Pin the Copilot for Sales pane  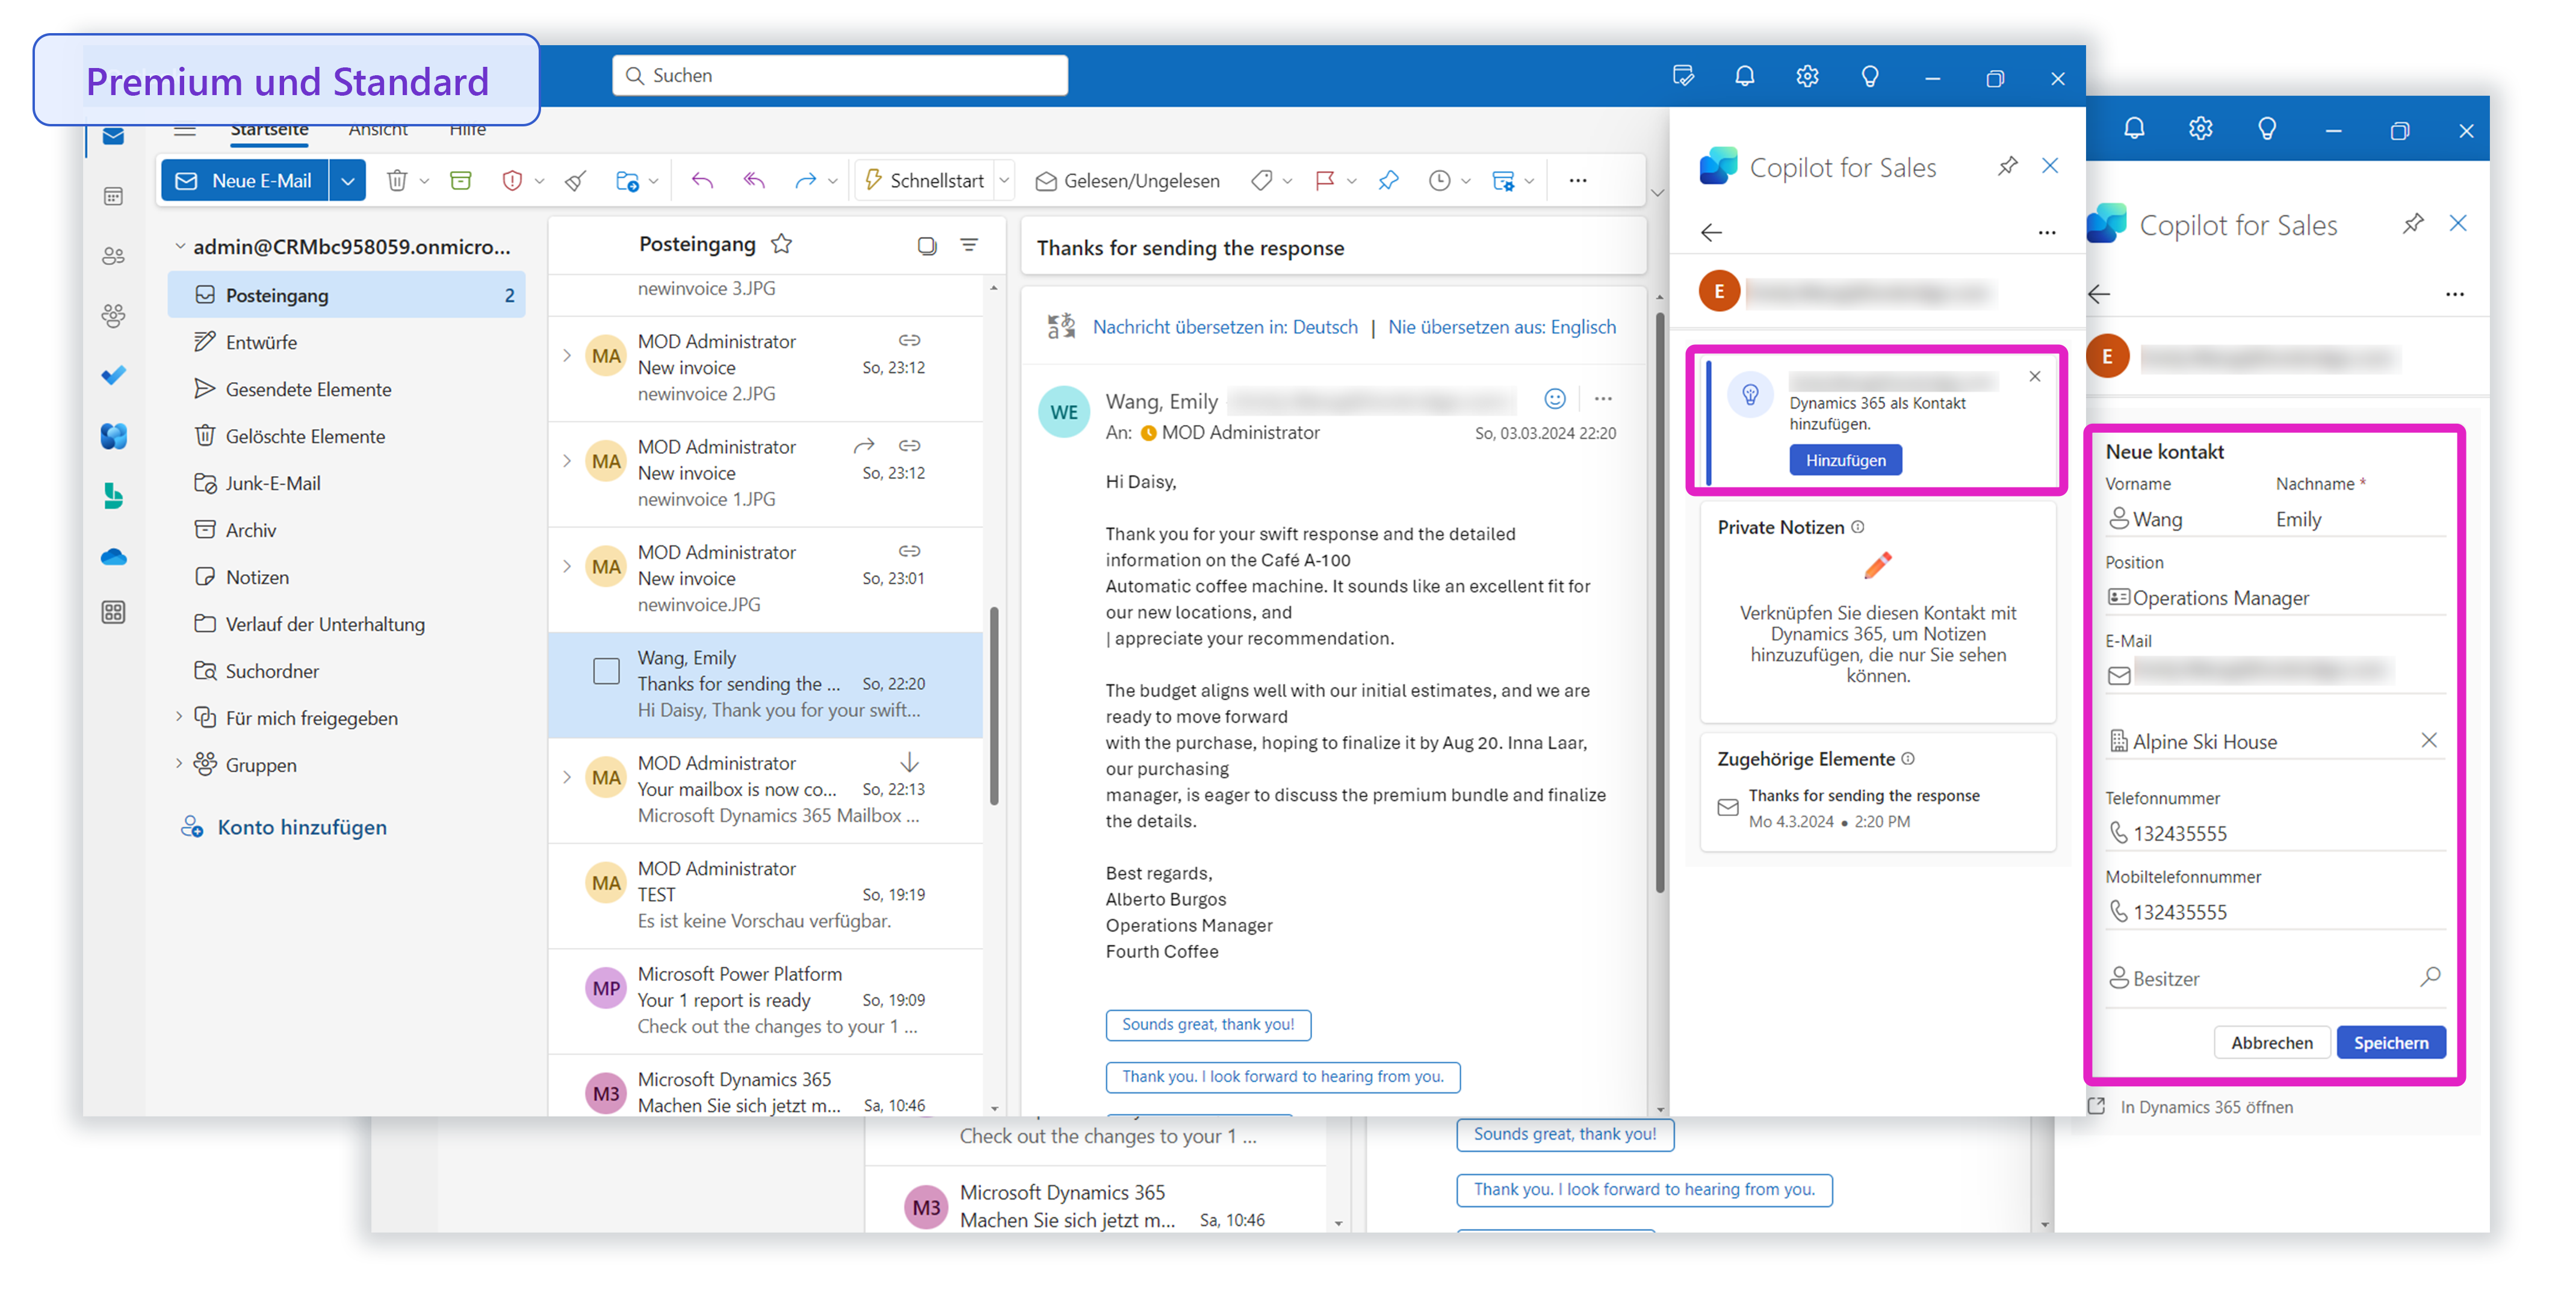coord(2007,166)
